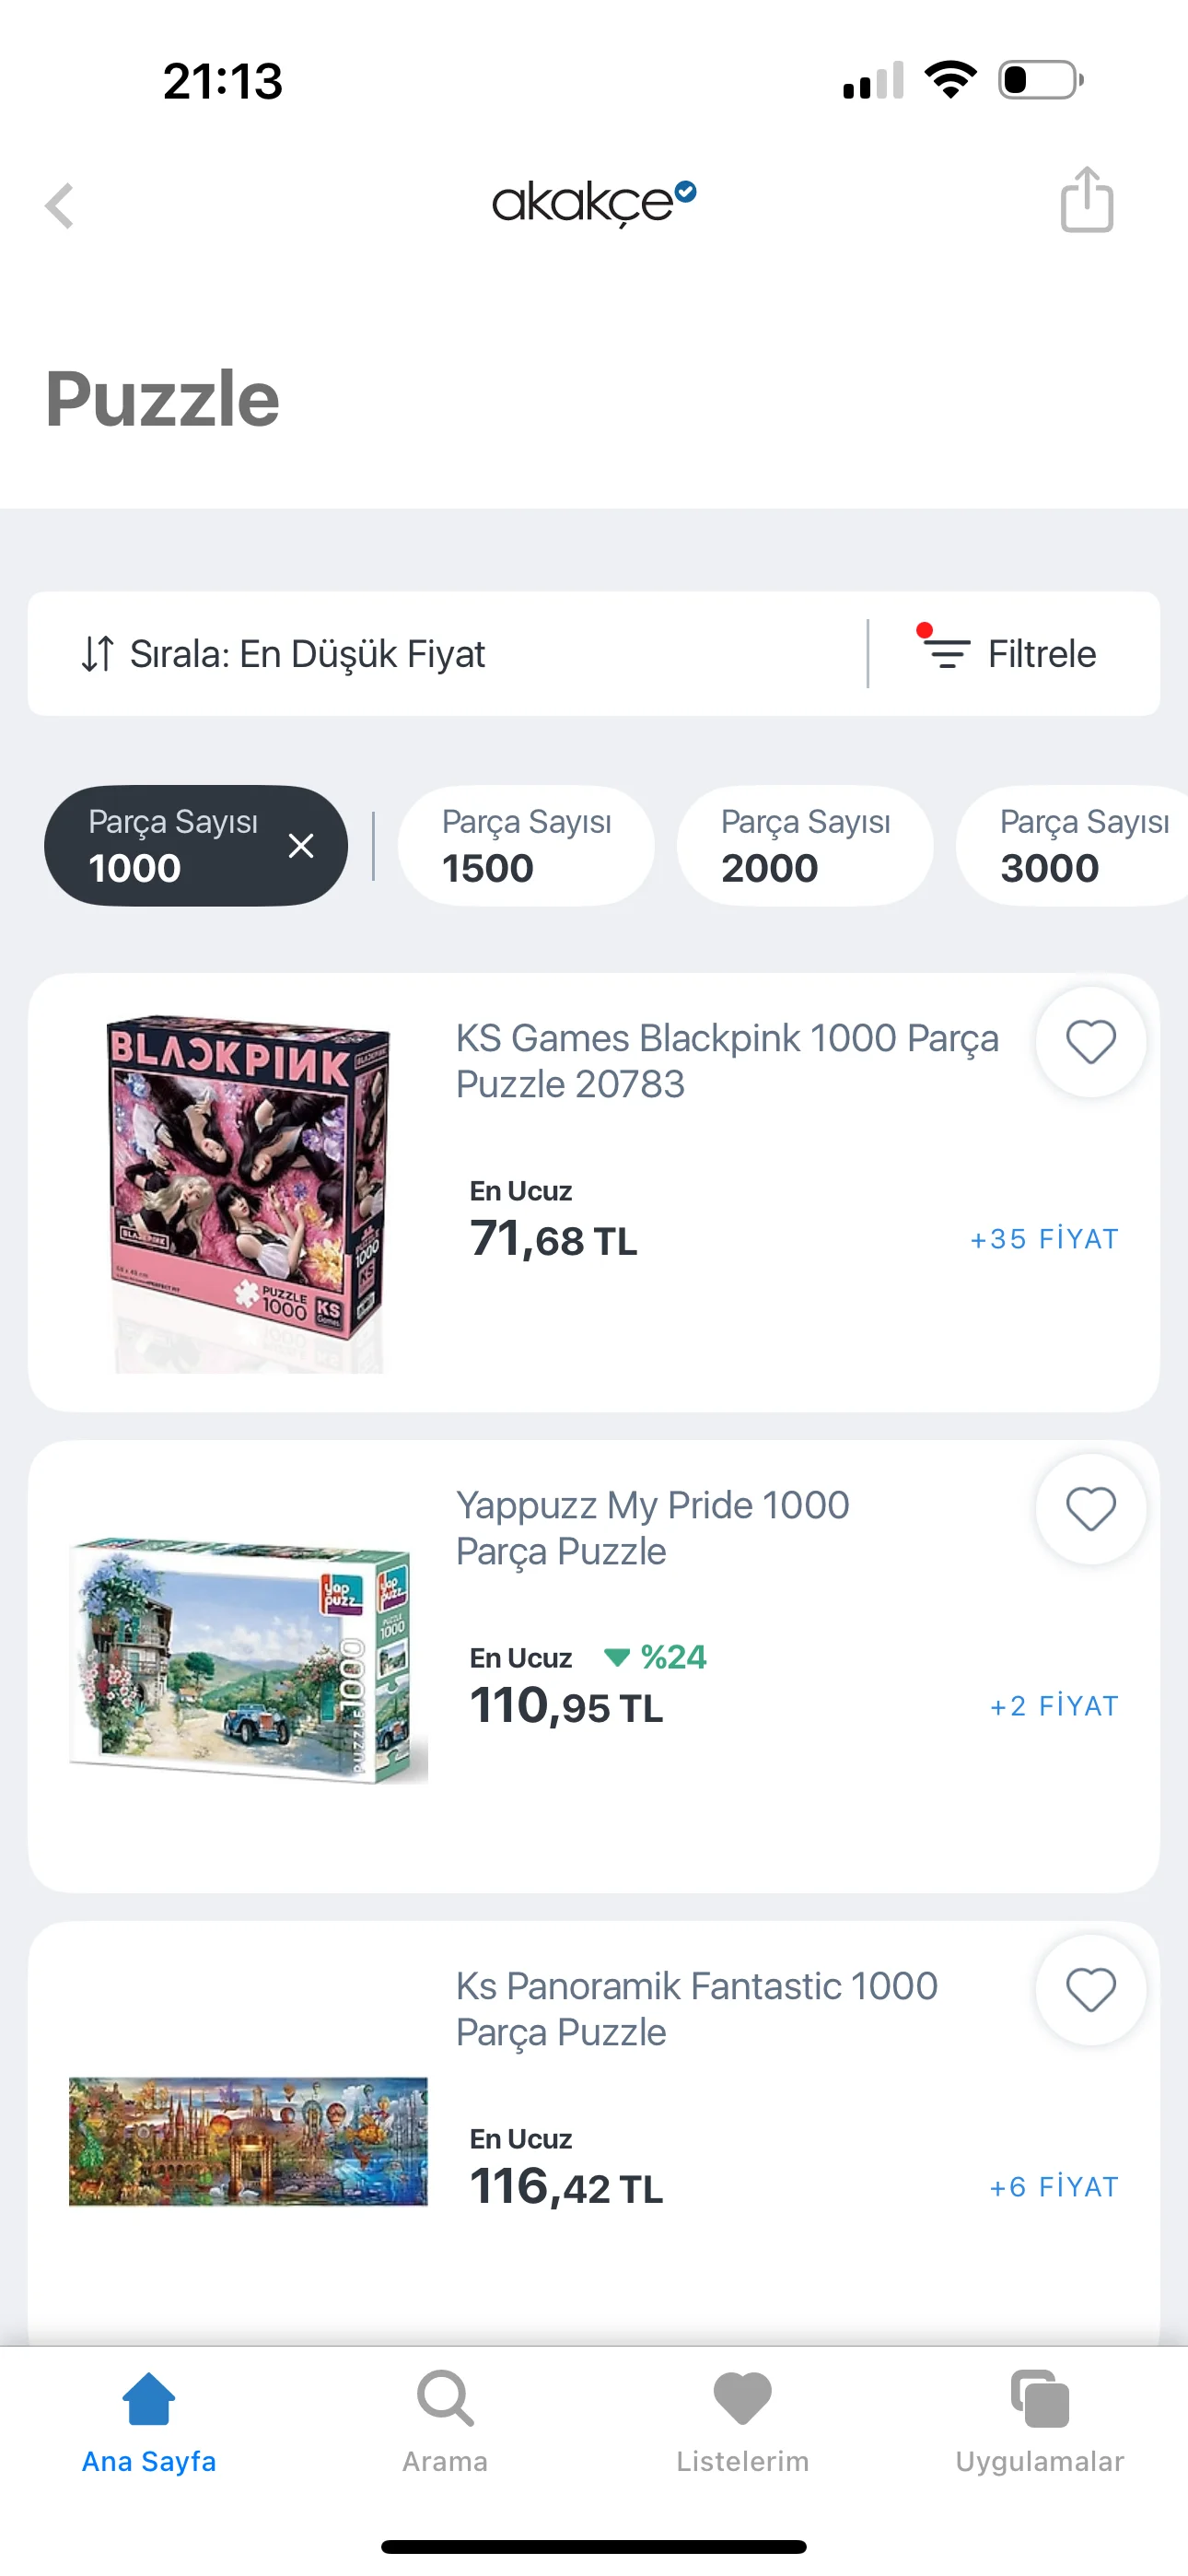Tap the share icon at top right
The width and height of the screenshot is (1188, 2576).
[x=1086, y=200]
